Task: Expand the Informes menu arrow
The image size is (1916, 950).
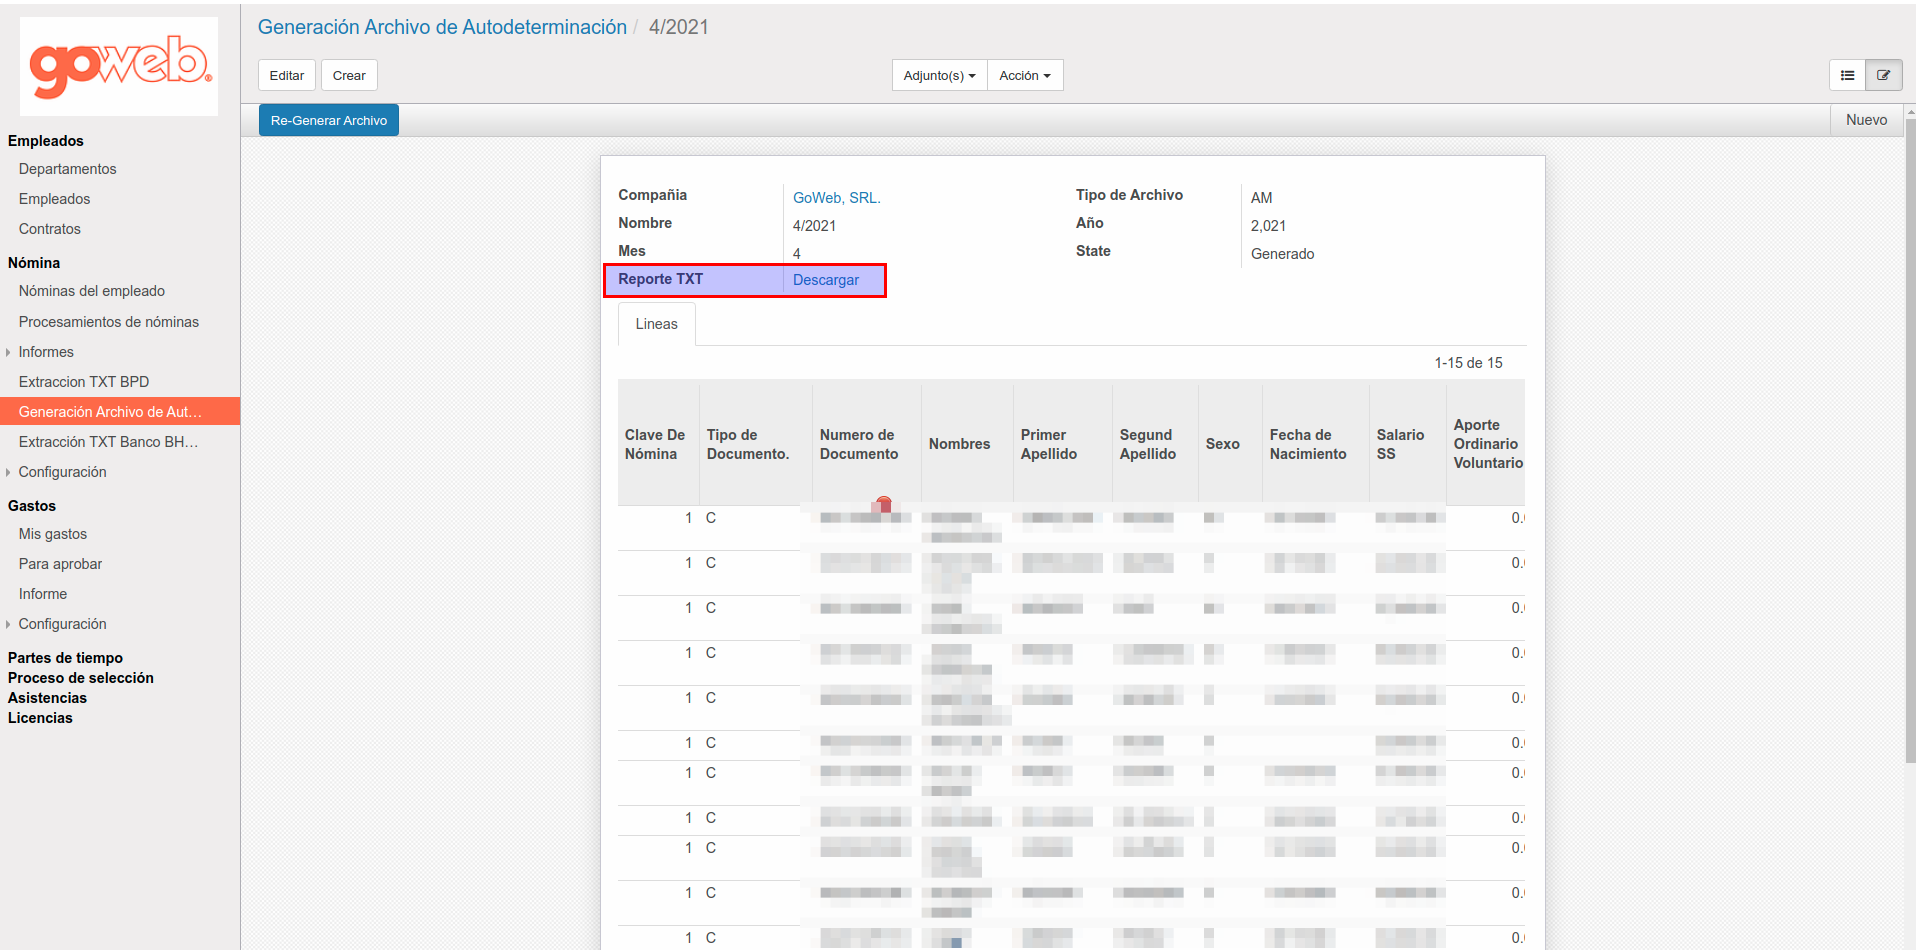Action: tap(8, 352)
